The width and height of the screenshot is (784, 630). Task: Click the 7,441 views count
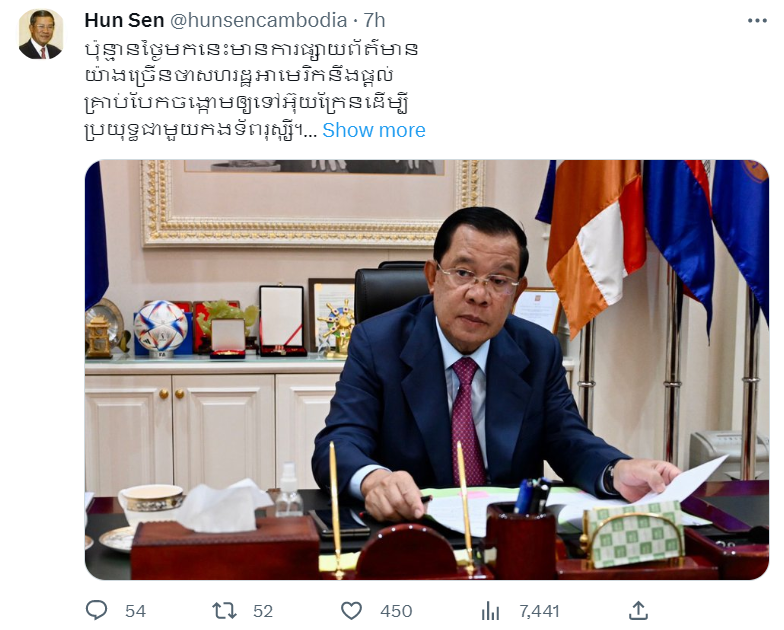[x=539, y=611]
